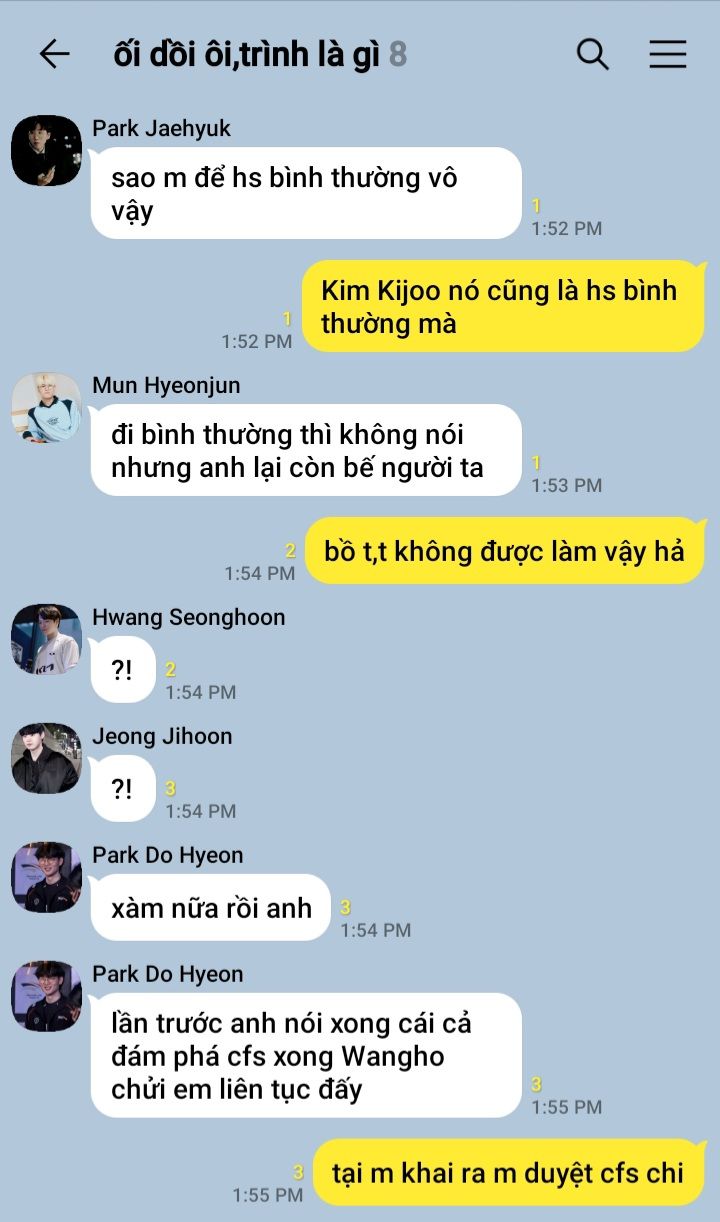Tap Park Jaehyuk's profile avatar
The image size is (720, 1222).
tap(46, 150)
